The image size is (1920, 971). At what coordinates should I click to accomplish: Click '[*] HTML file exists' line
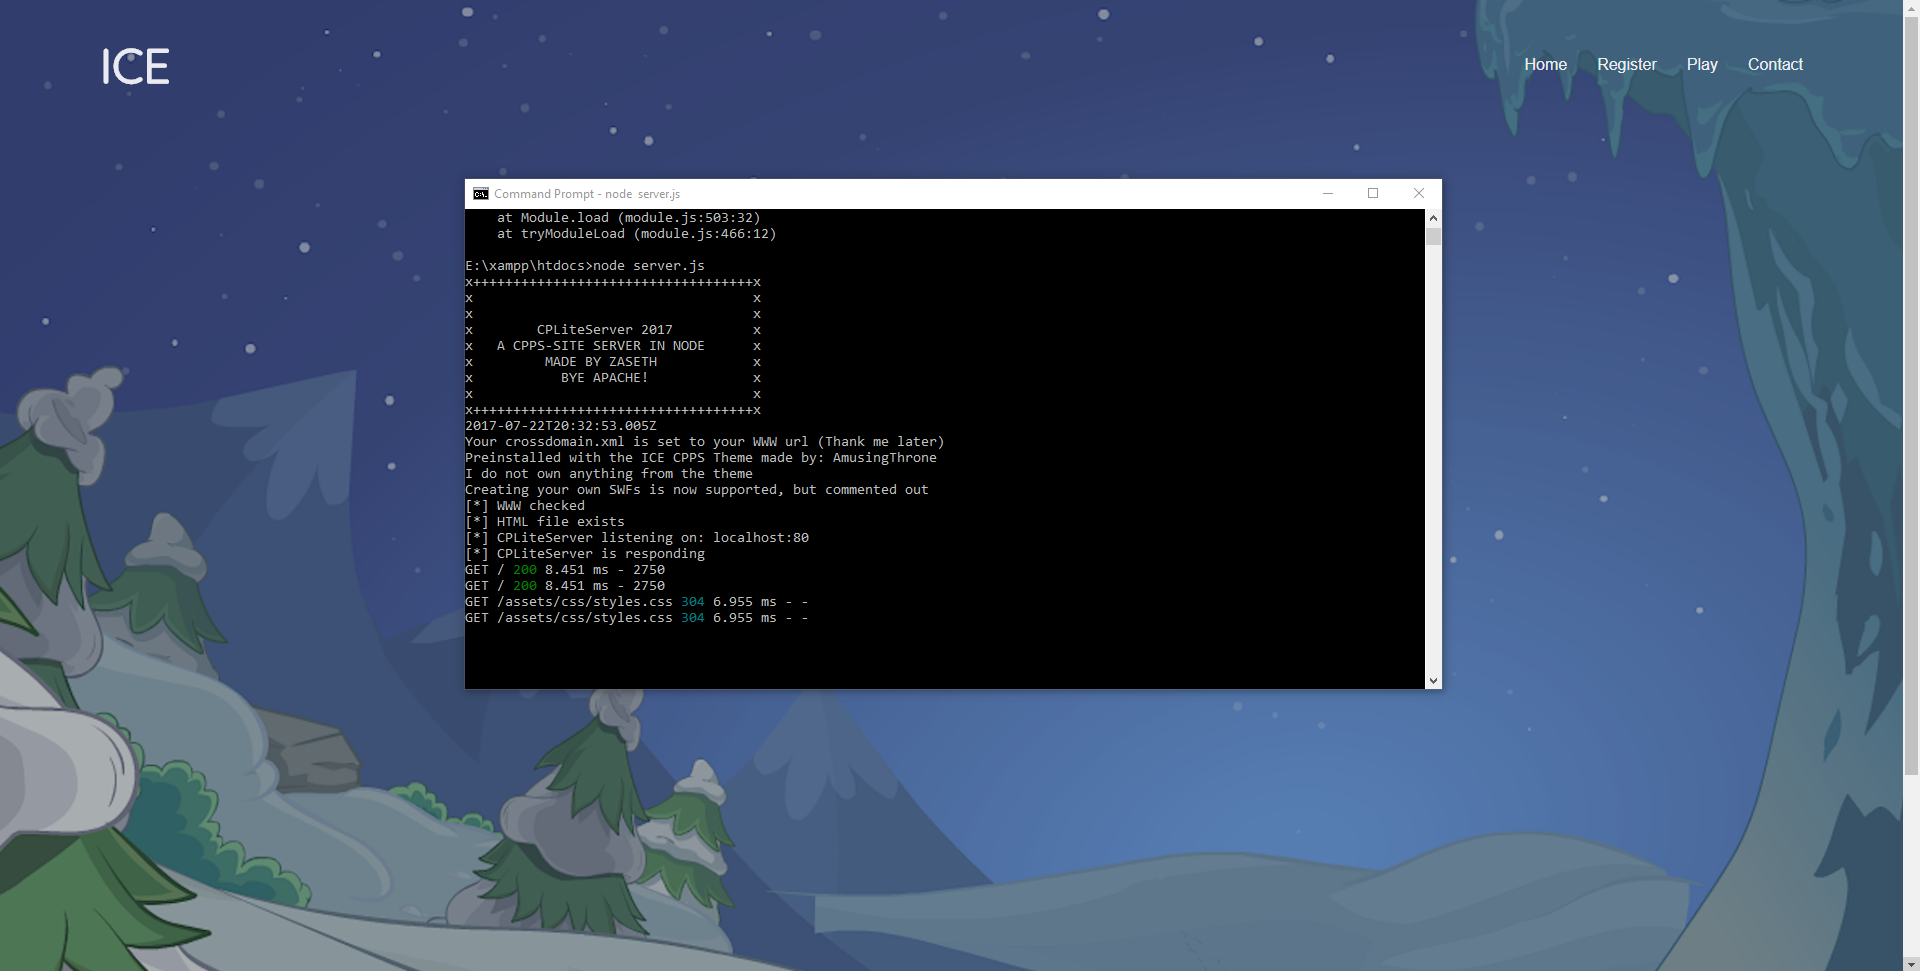[545, 522]
